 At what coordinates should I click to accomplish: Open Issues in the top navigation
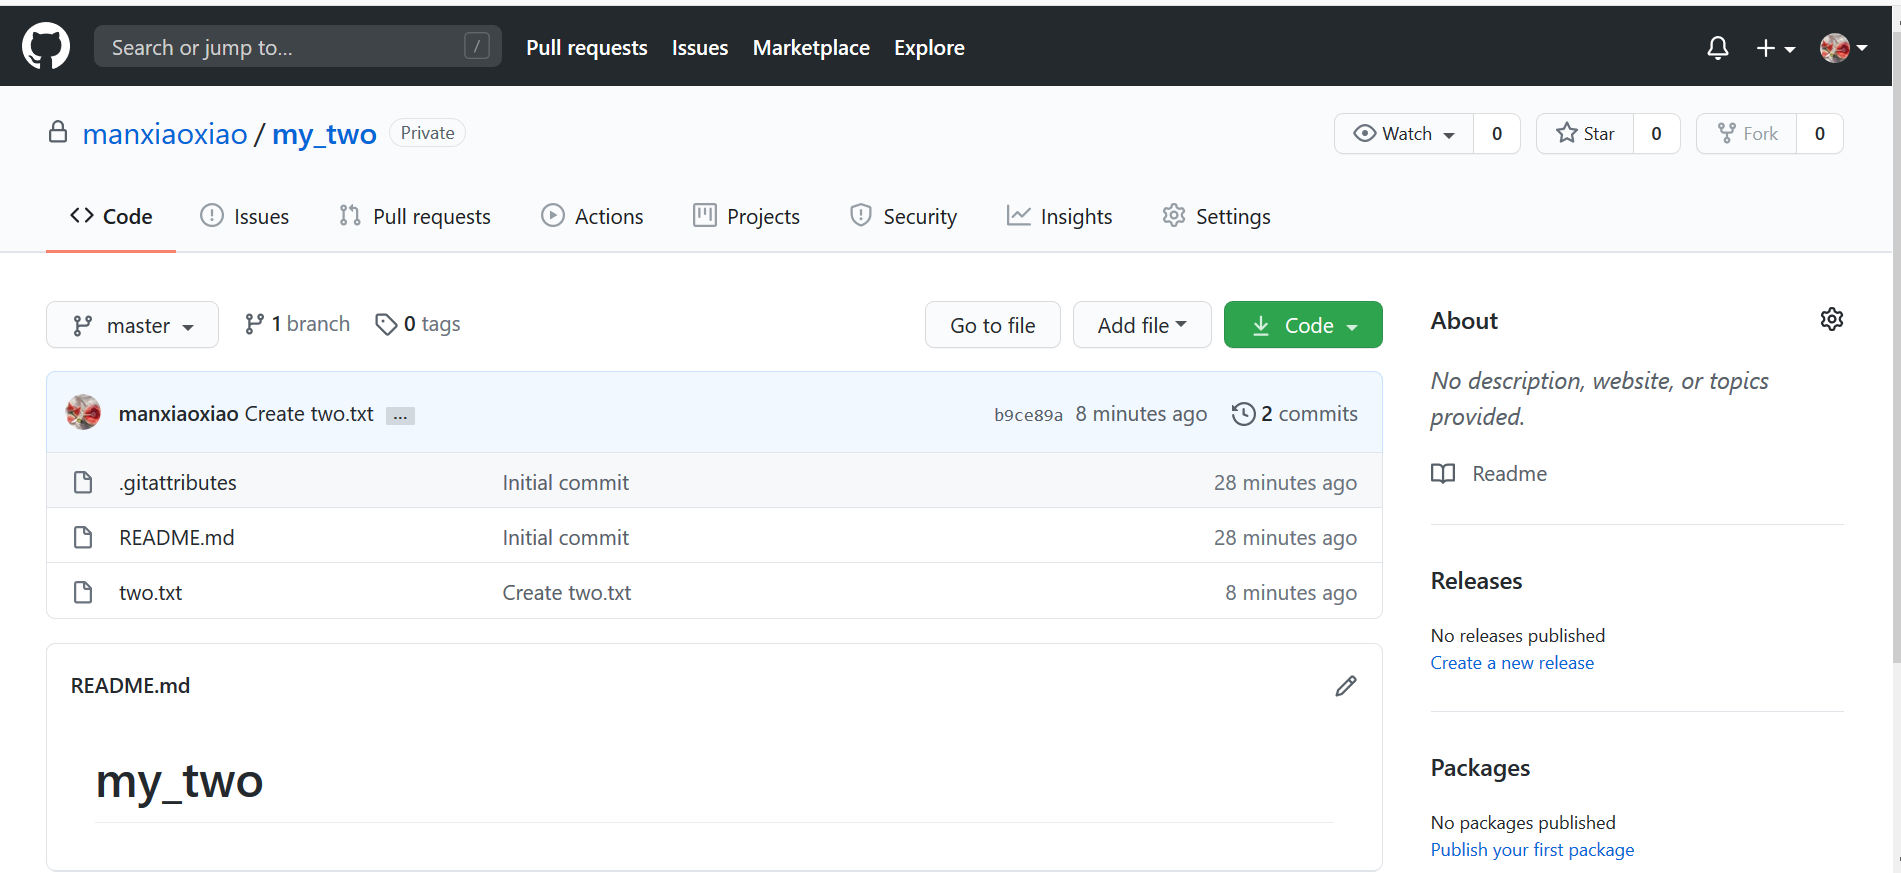coord(700,47)
